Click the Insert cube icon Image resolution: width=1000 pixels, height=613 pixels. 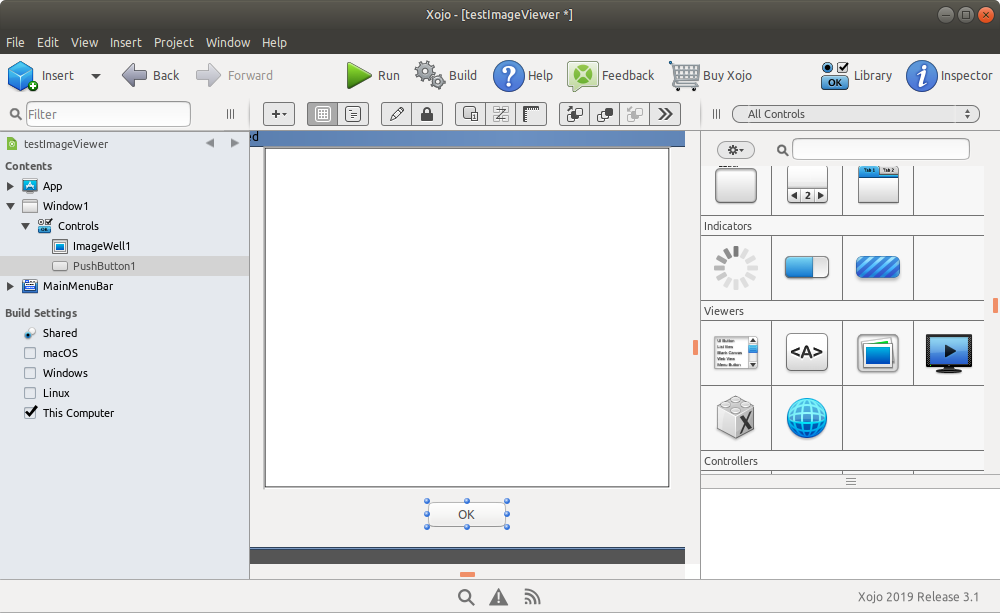pos(23,76)
